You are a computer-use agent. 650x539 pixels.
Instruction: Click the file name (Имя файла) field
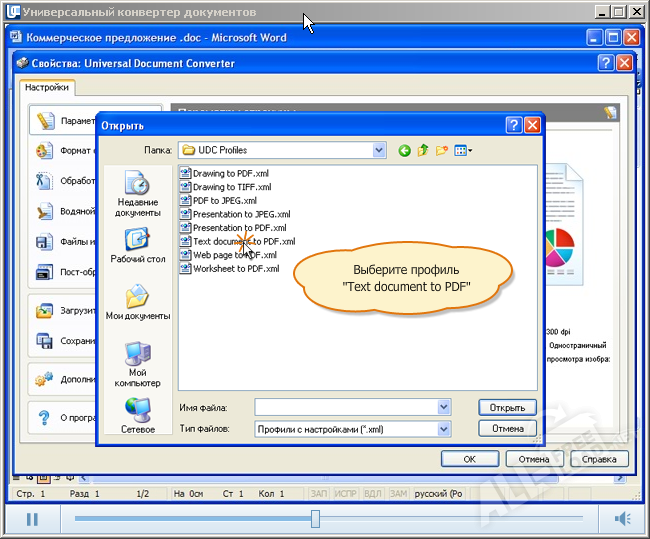pos(345,407)
